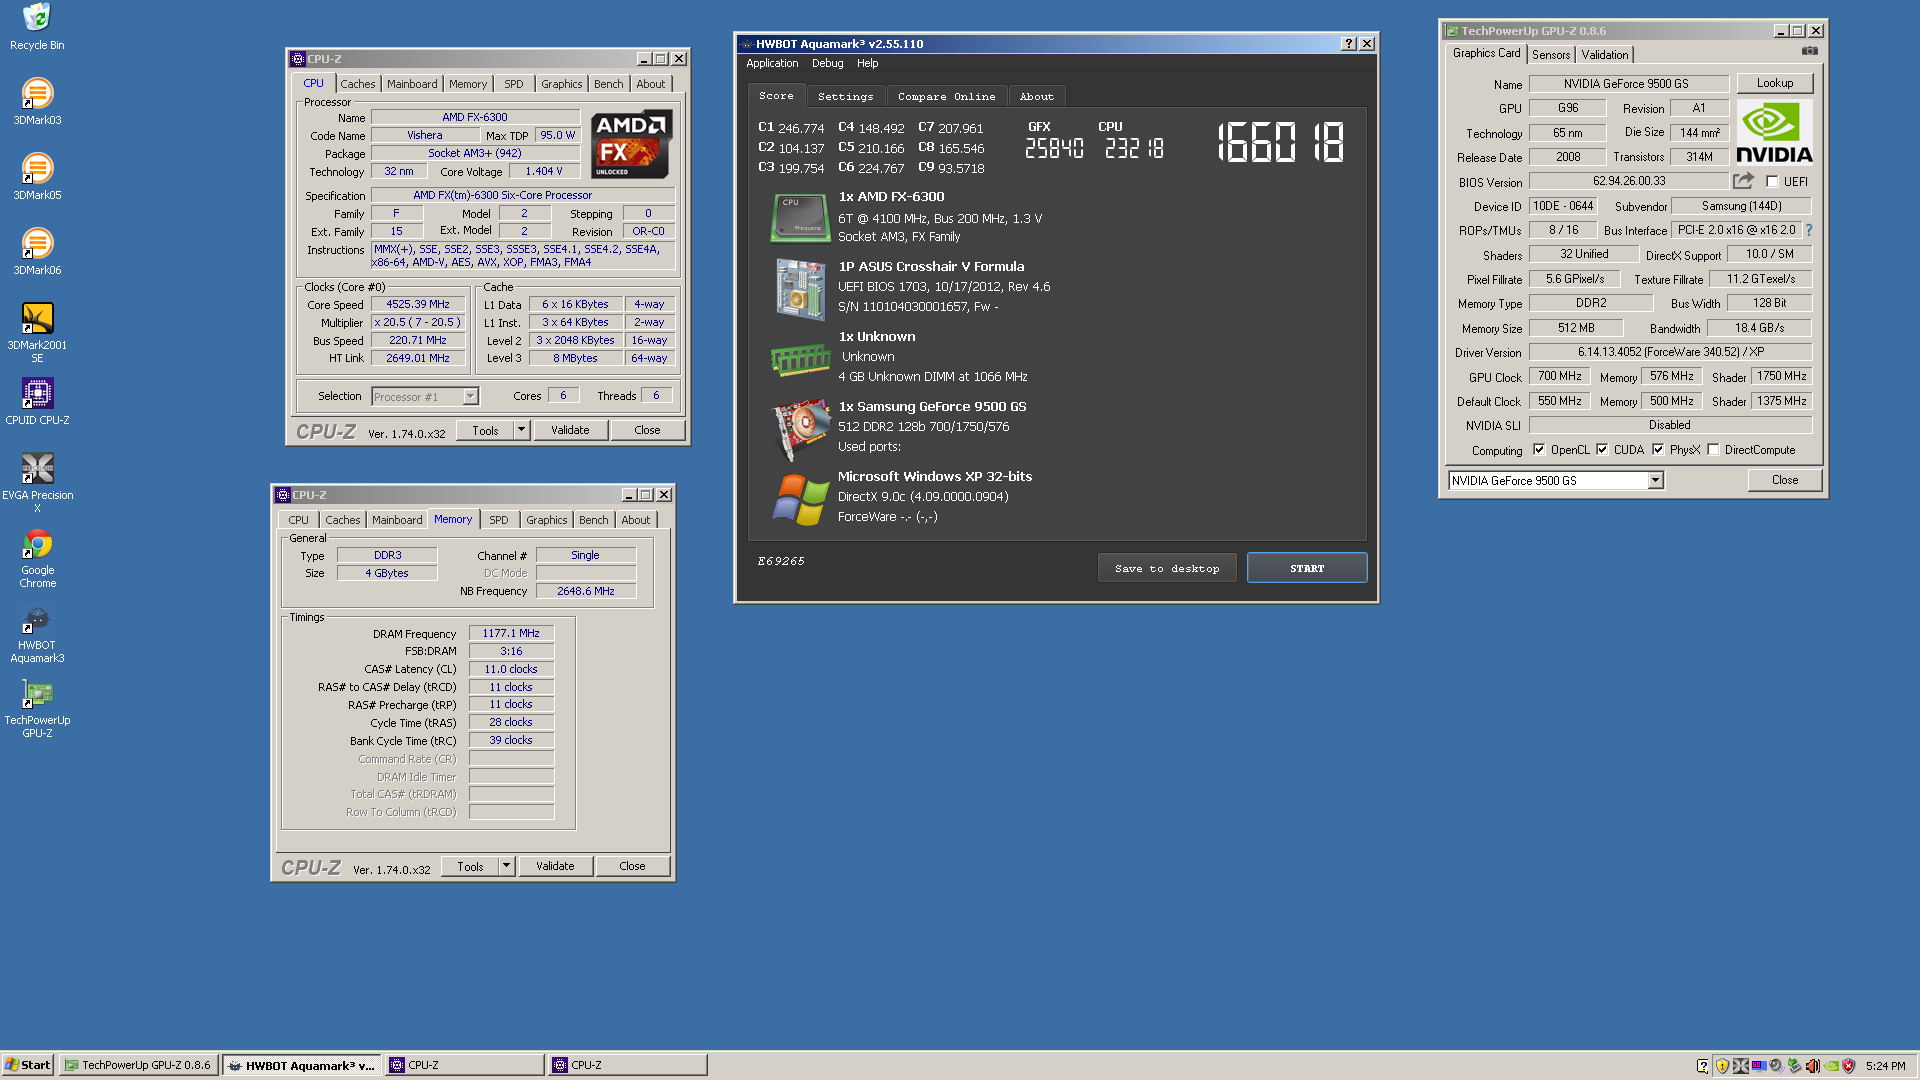Switch to the Sensors tab in GPU-Z
1920x1080 pixels.
coord(1551,55)
